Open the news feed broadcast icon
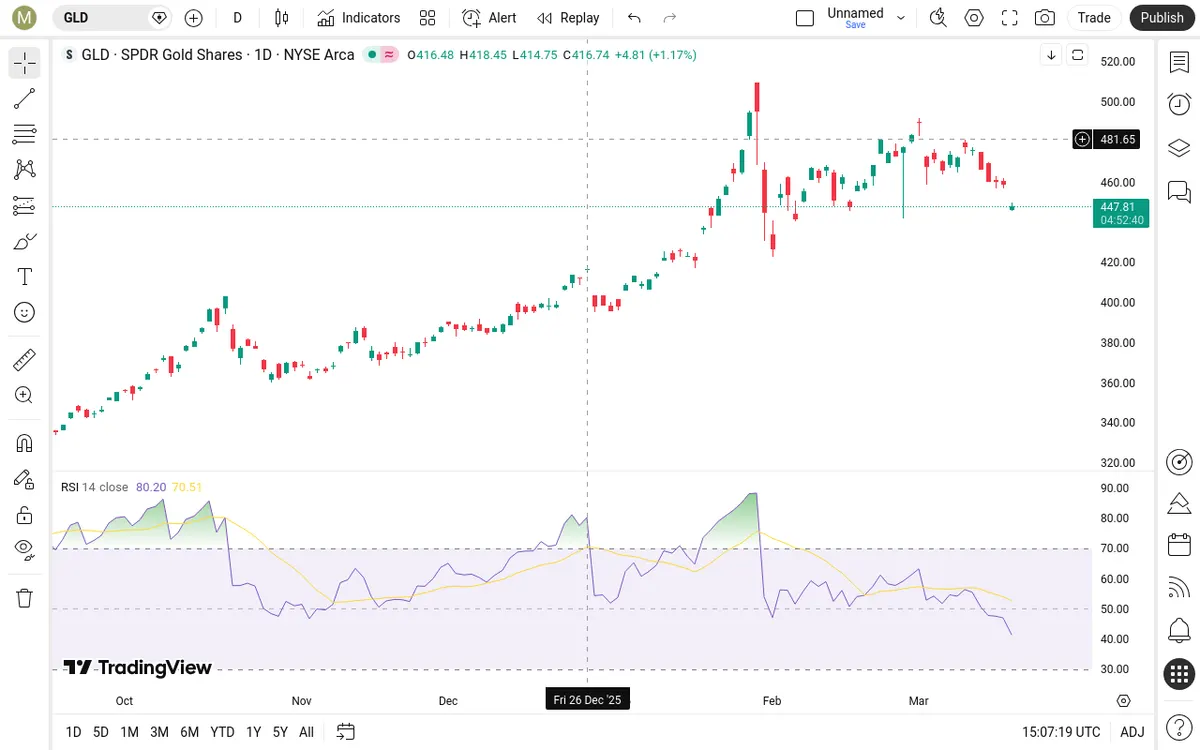Viewport: 1200px width, 750px height. pyautogui.click(x=1179, y=588)
